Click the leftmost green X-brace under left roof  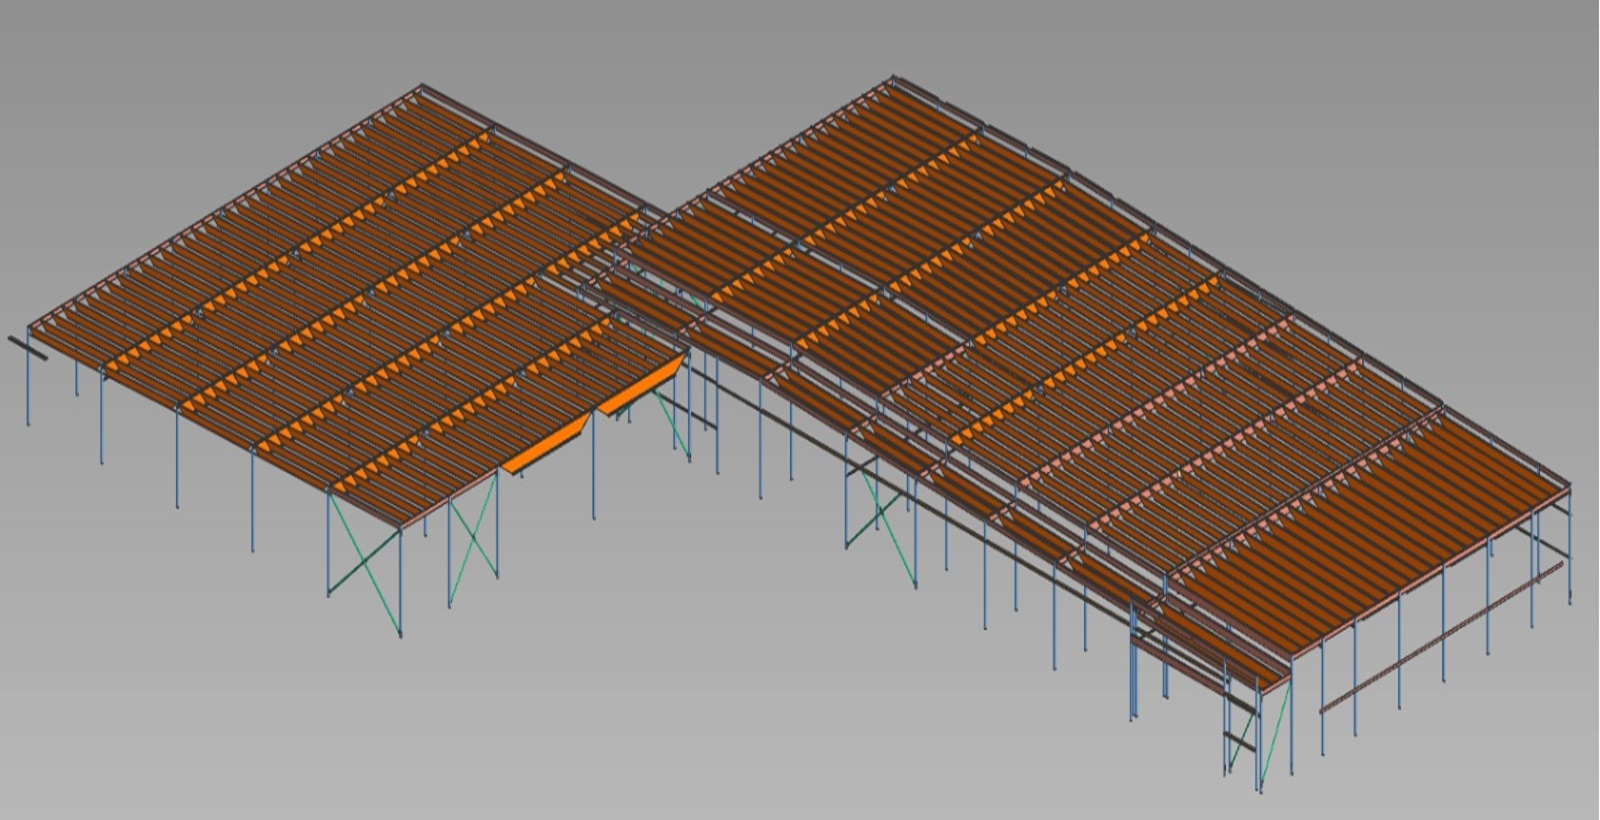pos(365,560)
